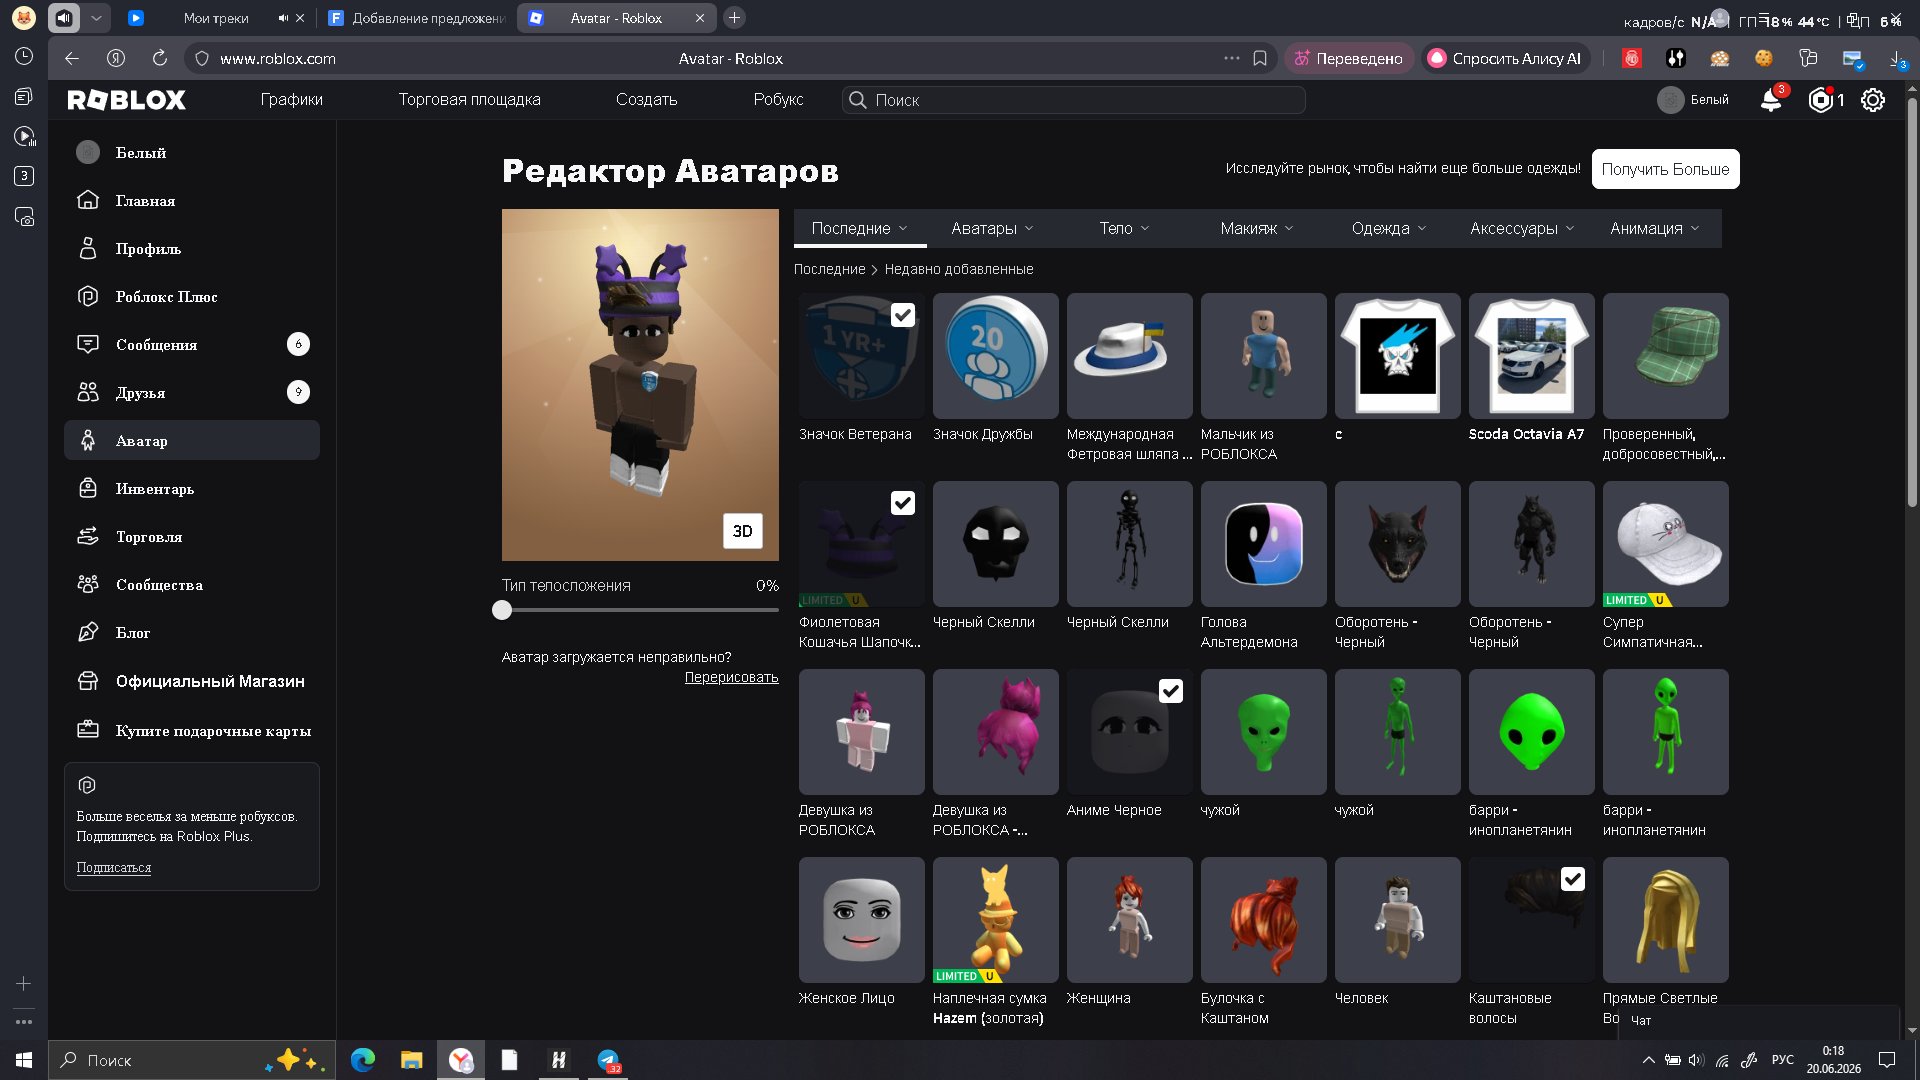
Task: Expand the Анимация dropdown tab
Action: click(x=1655, y=229)
